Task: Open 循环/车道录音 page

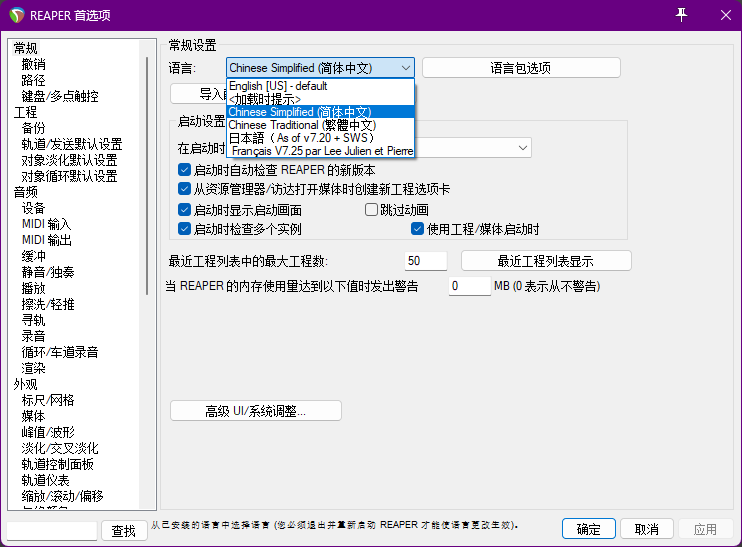Action: click(x=60, y=352)
